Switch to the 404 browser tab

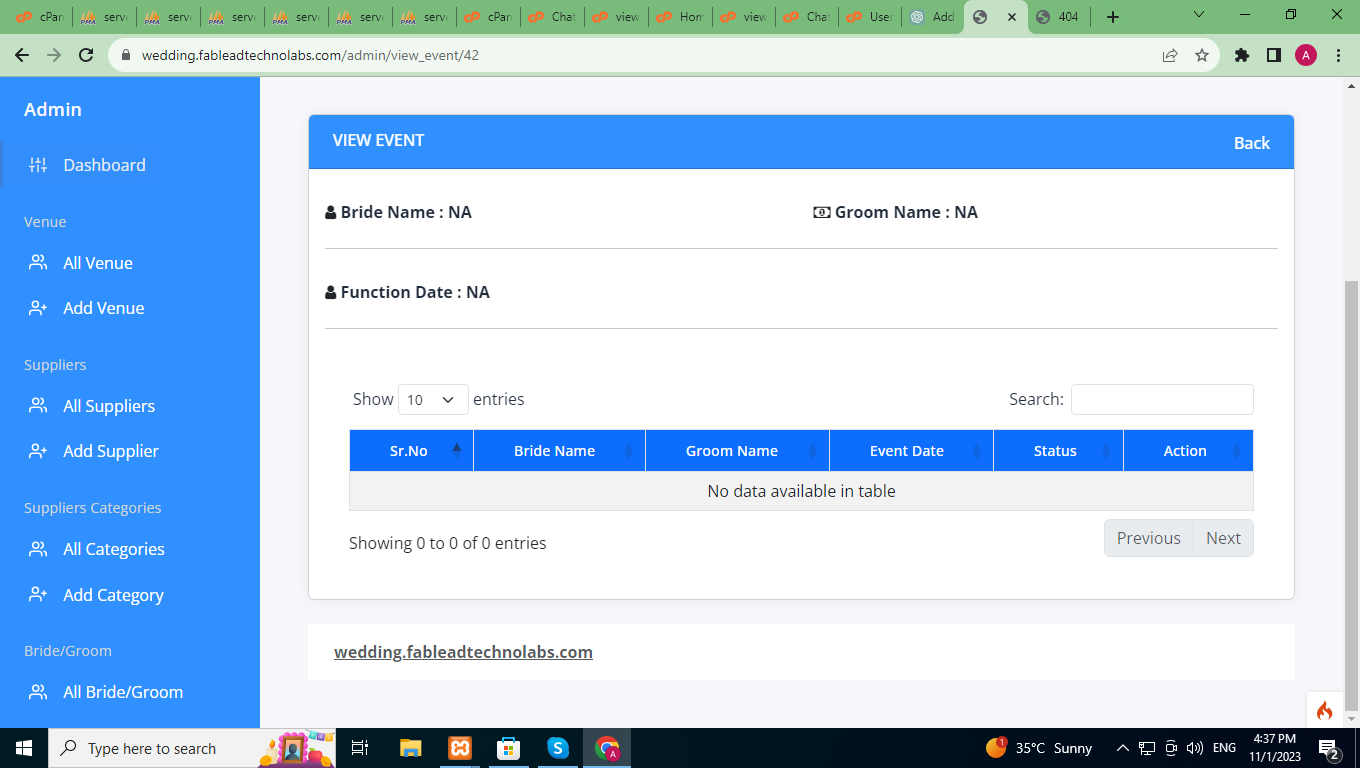pos(1060,17)
